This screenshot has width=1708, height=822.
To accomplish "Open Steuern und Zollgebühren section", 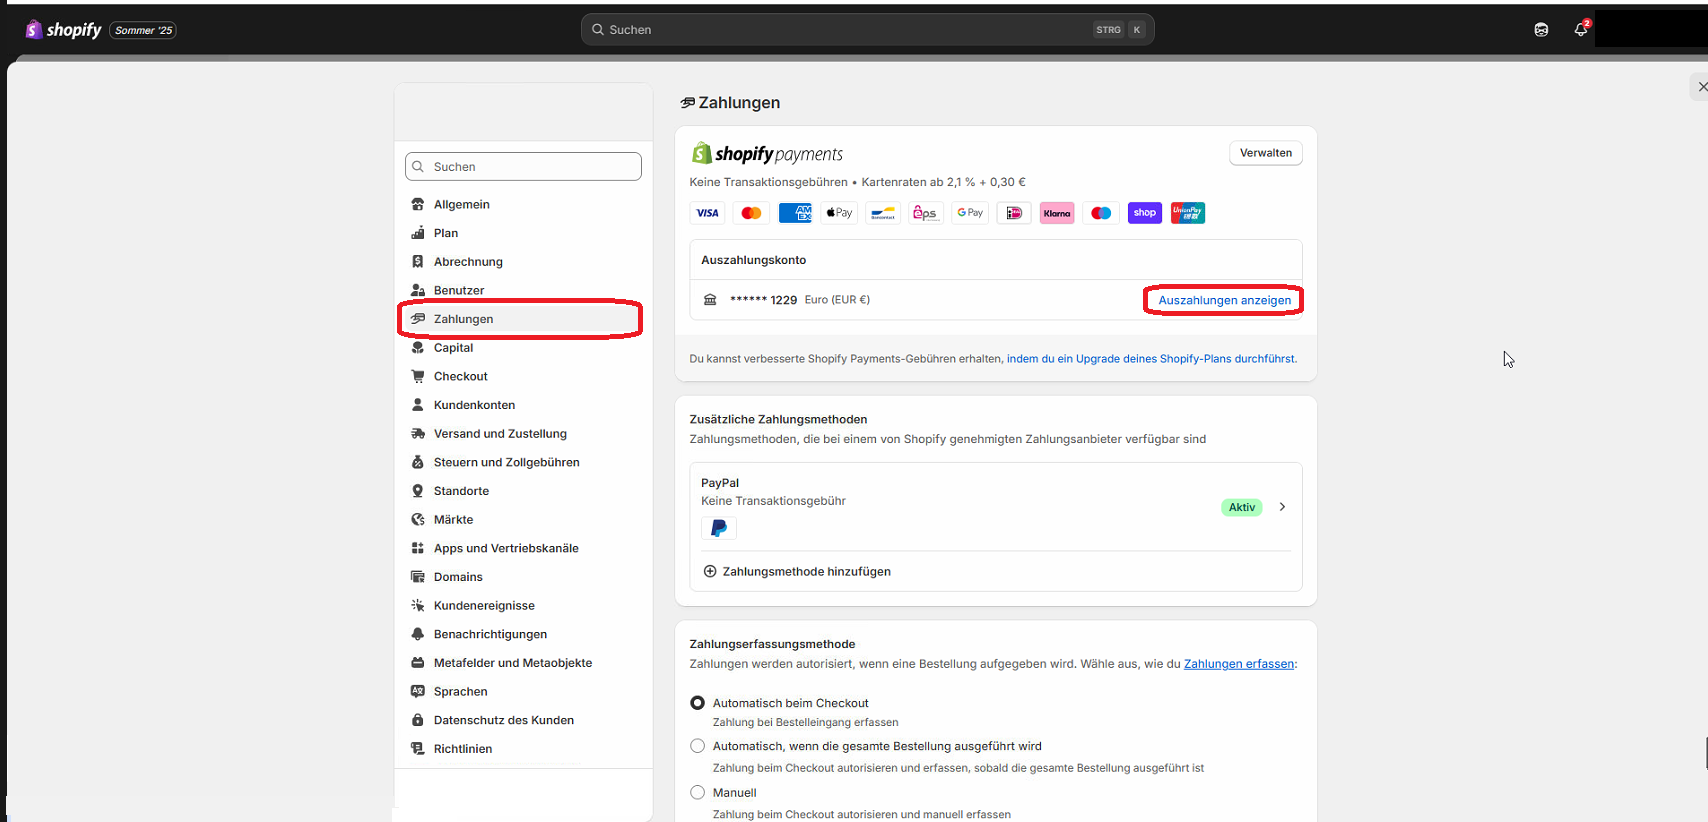I will (x=506, y=463).
